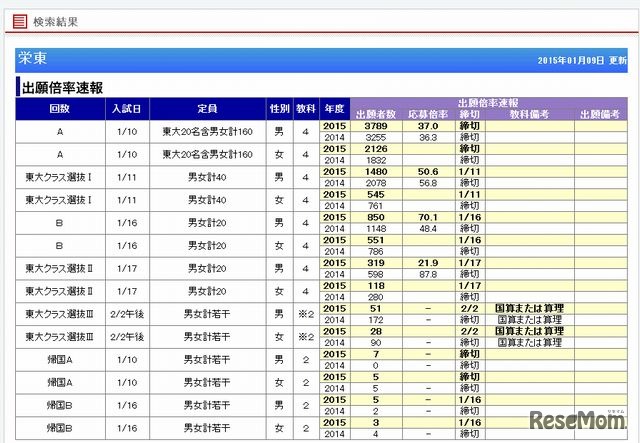Click the 入試日 column header
640x443 pixels.
pos(127,109)
